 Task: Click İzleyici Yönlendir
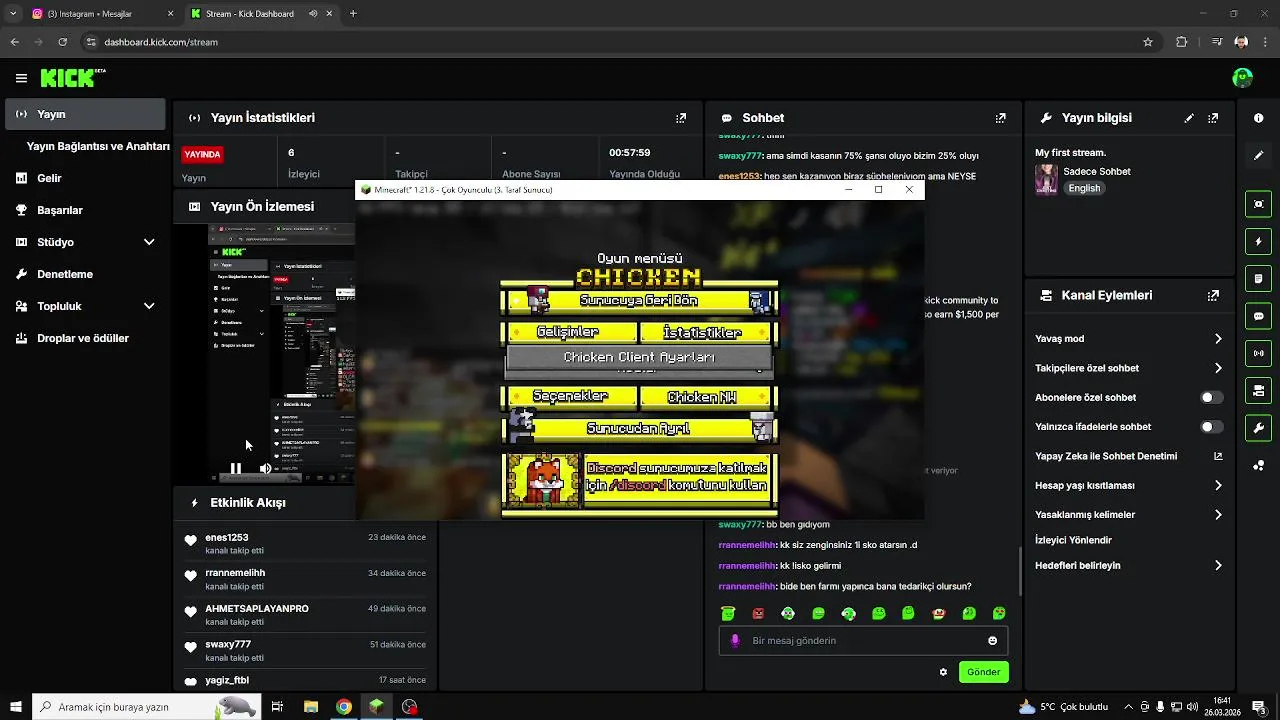(1073, 540)
